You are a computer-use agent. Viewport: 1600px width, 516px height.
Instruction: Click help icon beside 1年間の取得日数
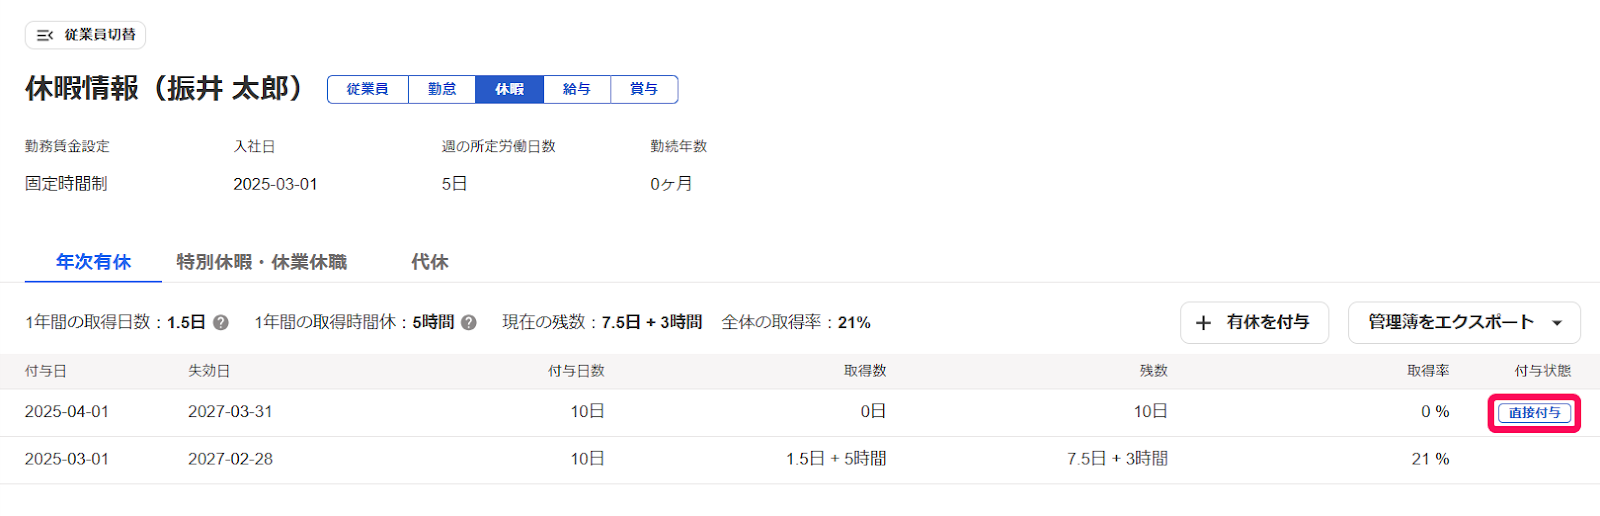coord(221,323)
